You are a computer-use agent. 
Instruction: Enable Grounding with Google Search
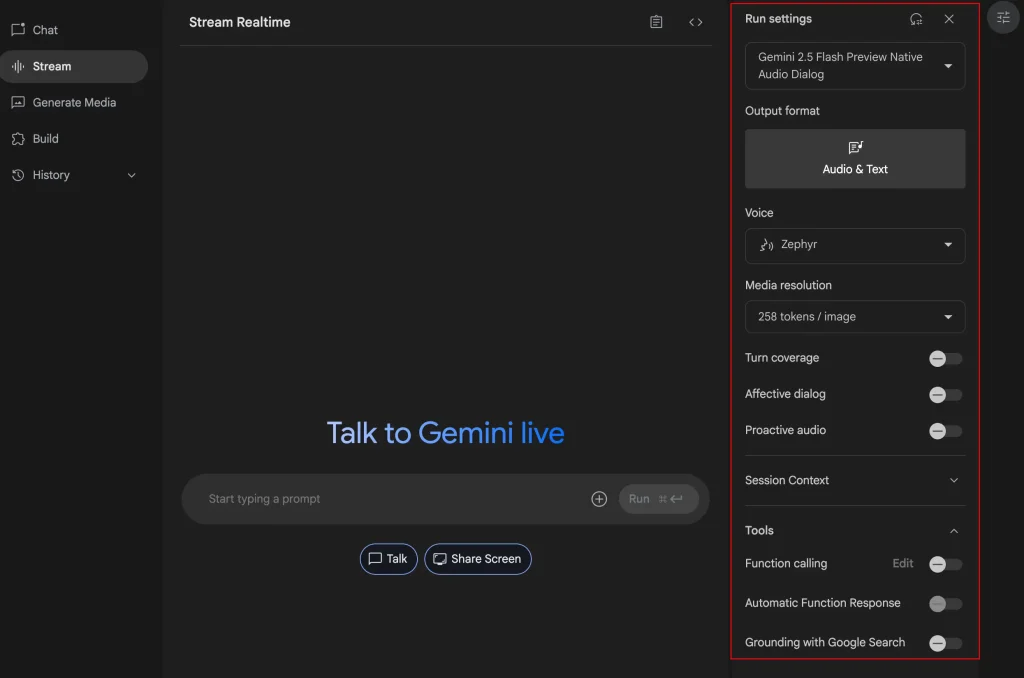[x=945, y=643]
